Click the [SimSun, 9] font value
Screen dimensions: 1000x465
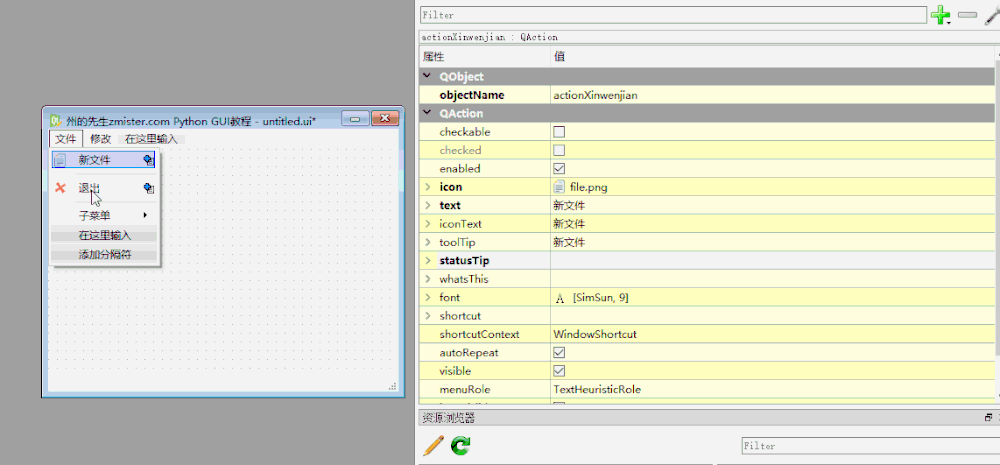[x=601, y=298]
